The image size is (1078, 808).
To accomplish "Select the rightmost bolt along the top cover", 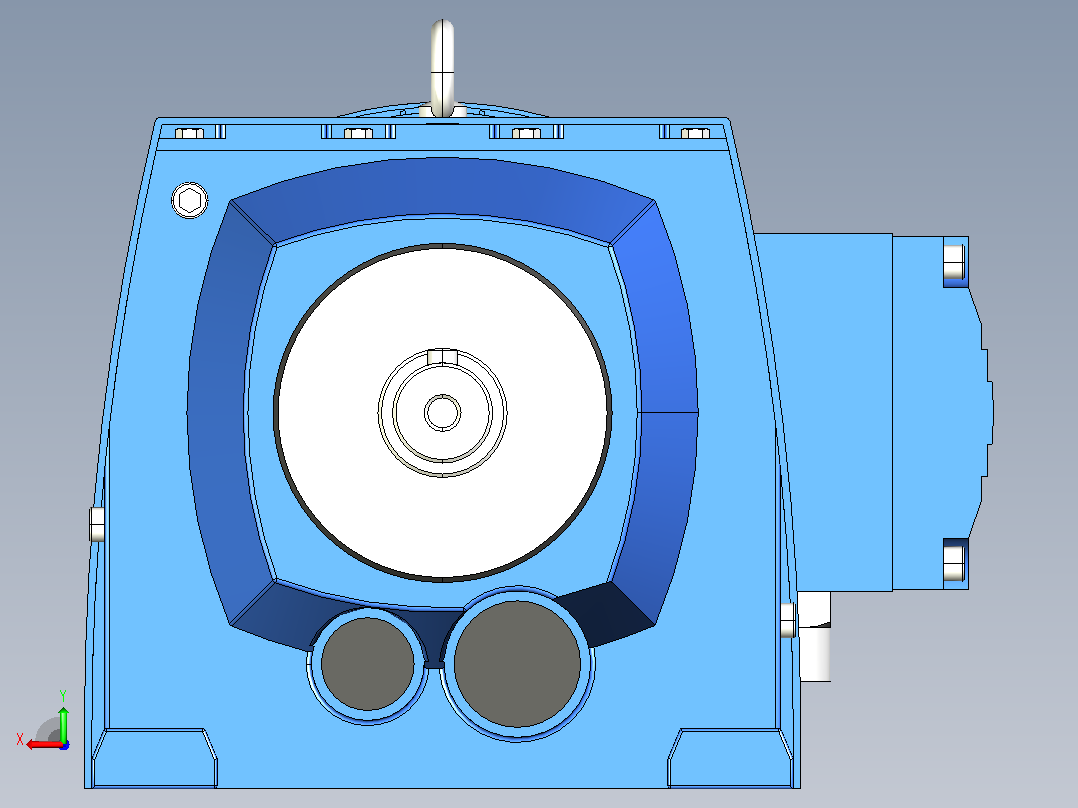I will click(x=695, y=133).
